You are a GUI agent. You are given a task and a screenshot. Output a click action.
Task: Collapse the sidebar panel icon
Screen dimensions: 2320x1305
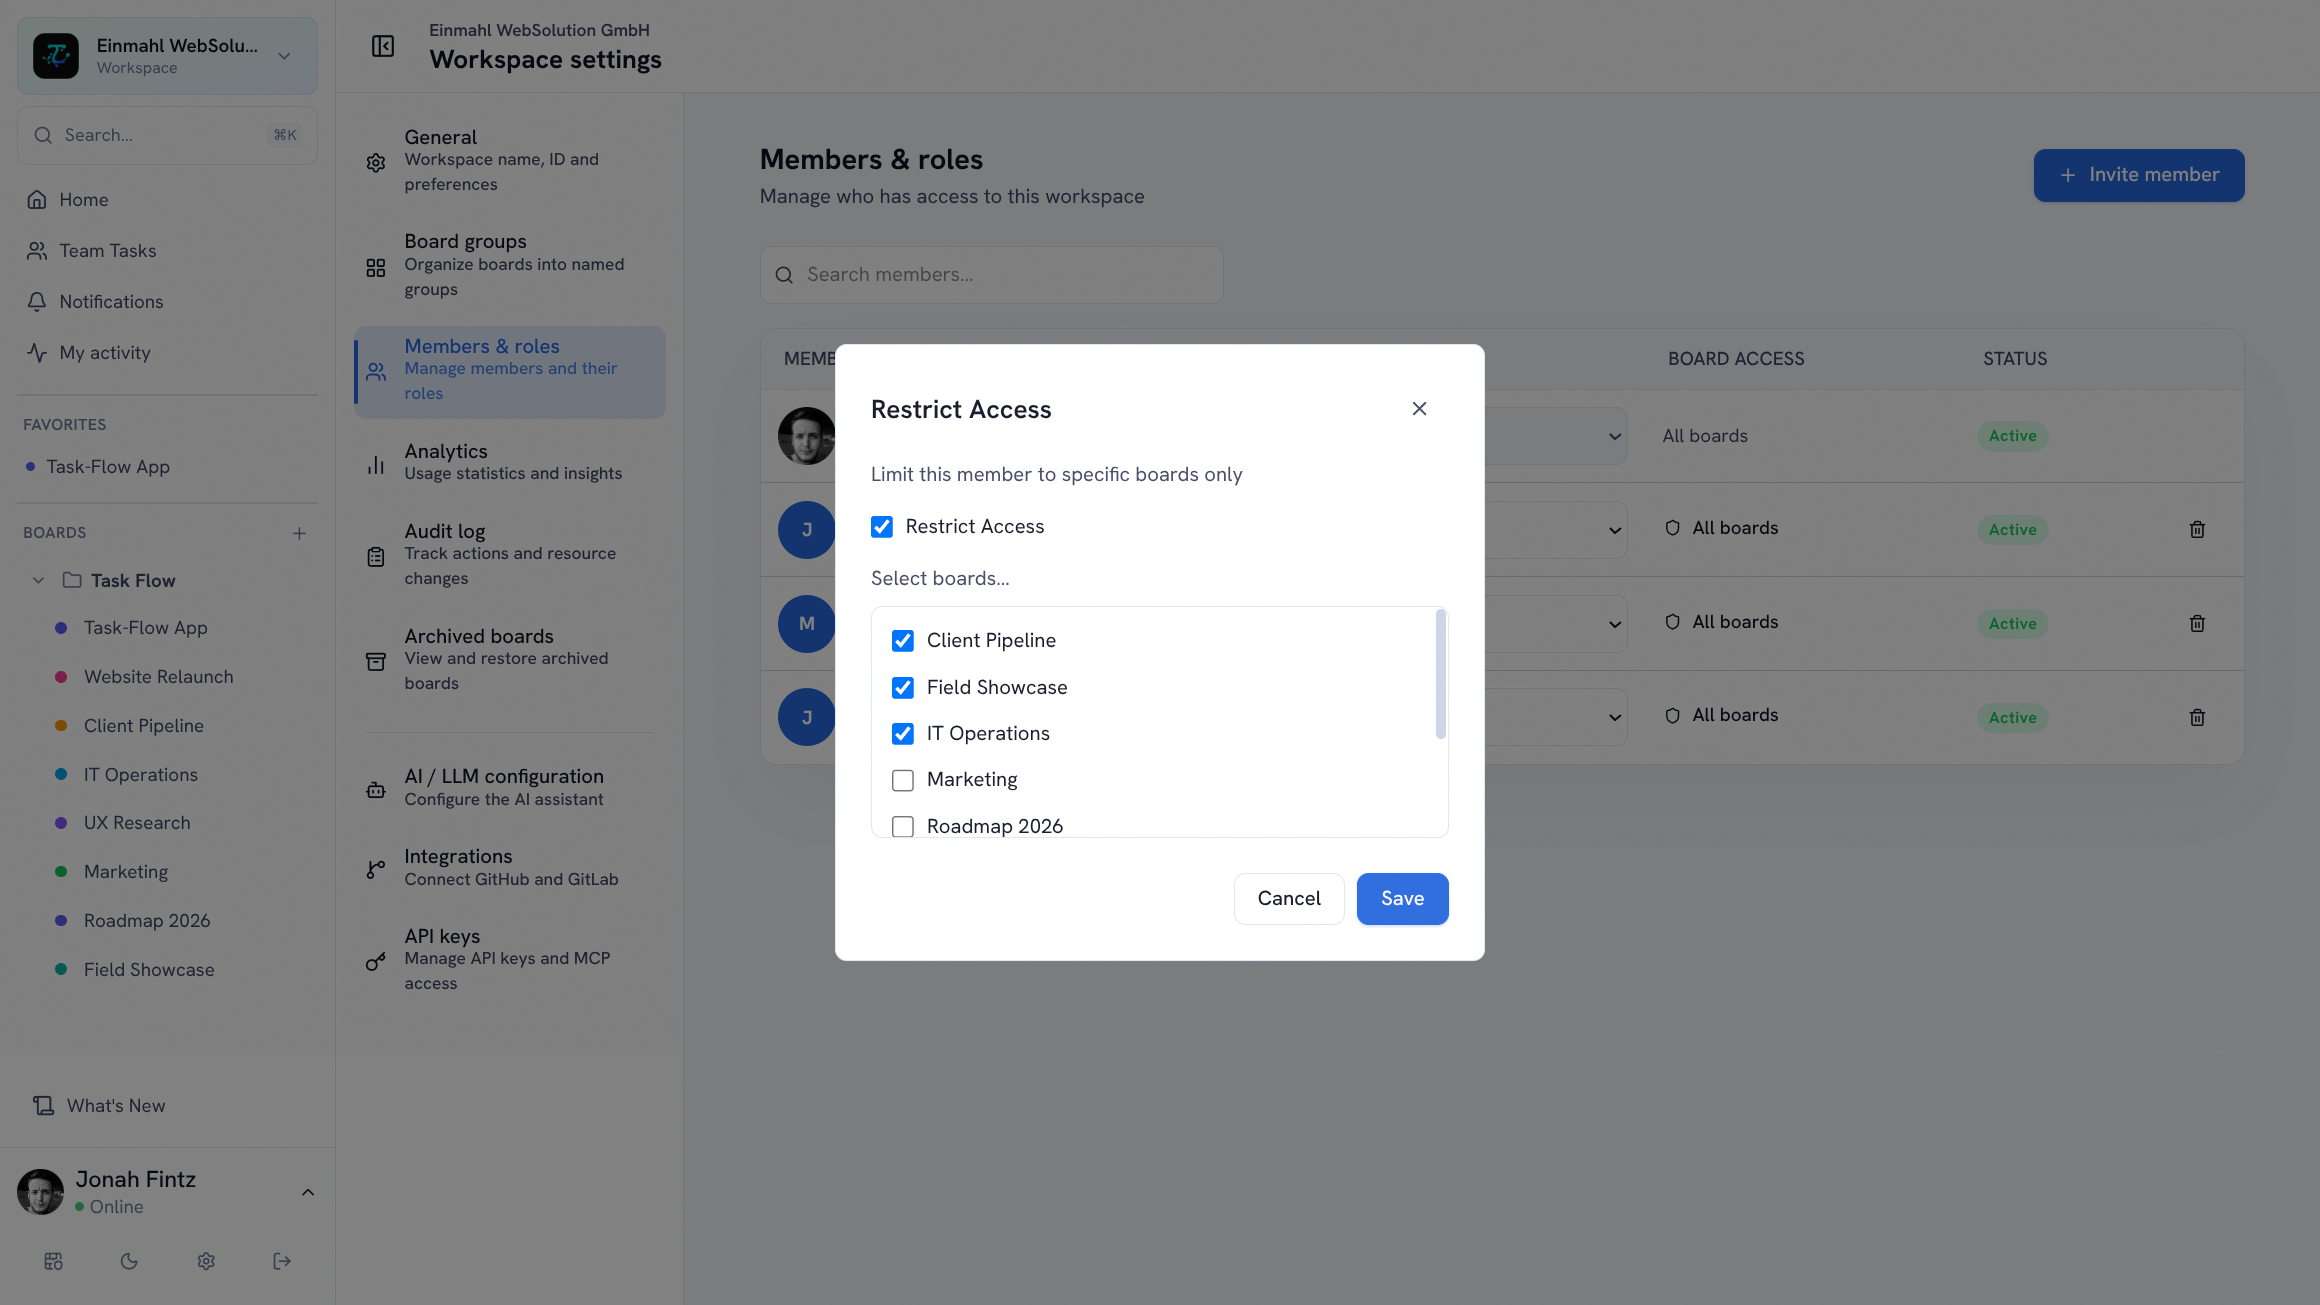point(383,46)
